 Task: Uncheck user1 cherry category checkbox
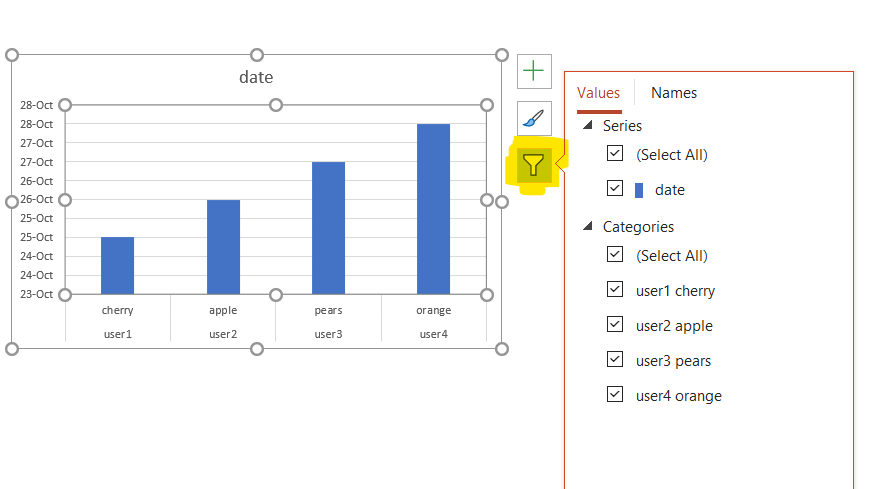[615, 289]
